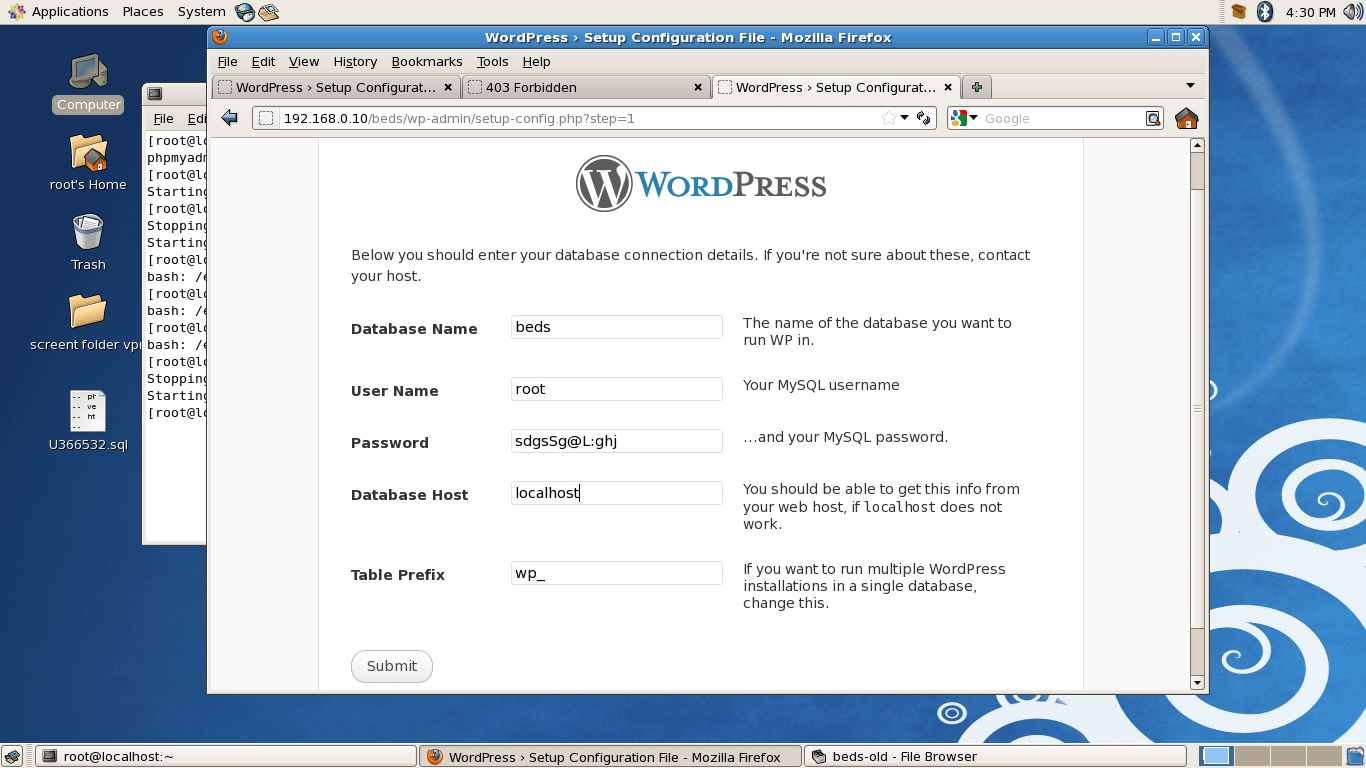Image resolution: width=1366 pixels, height=768 pixels.
Task: Click the Firefox home icon
Action: pyautogui.click(x=1186, y=118)
